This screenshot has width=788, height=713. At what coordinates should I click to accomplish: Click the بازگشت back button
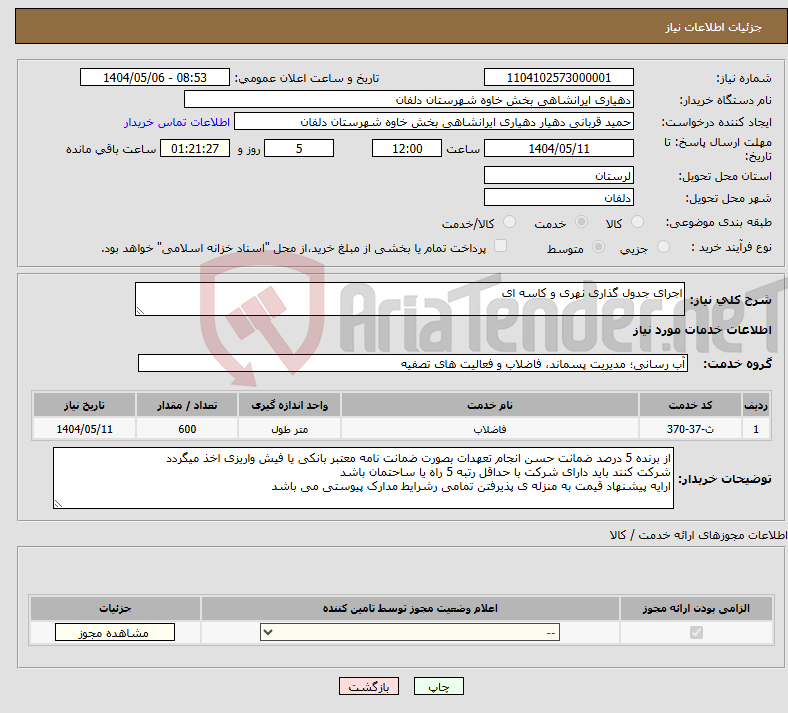pyautogui.click(x=369, y=686)
